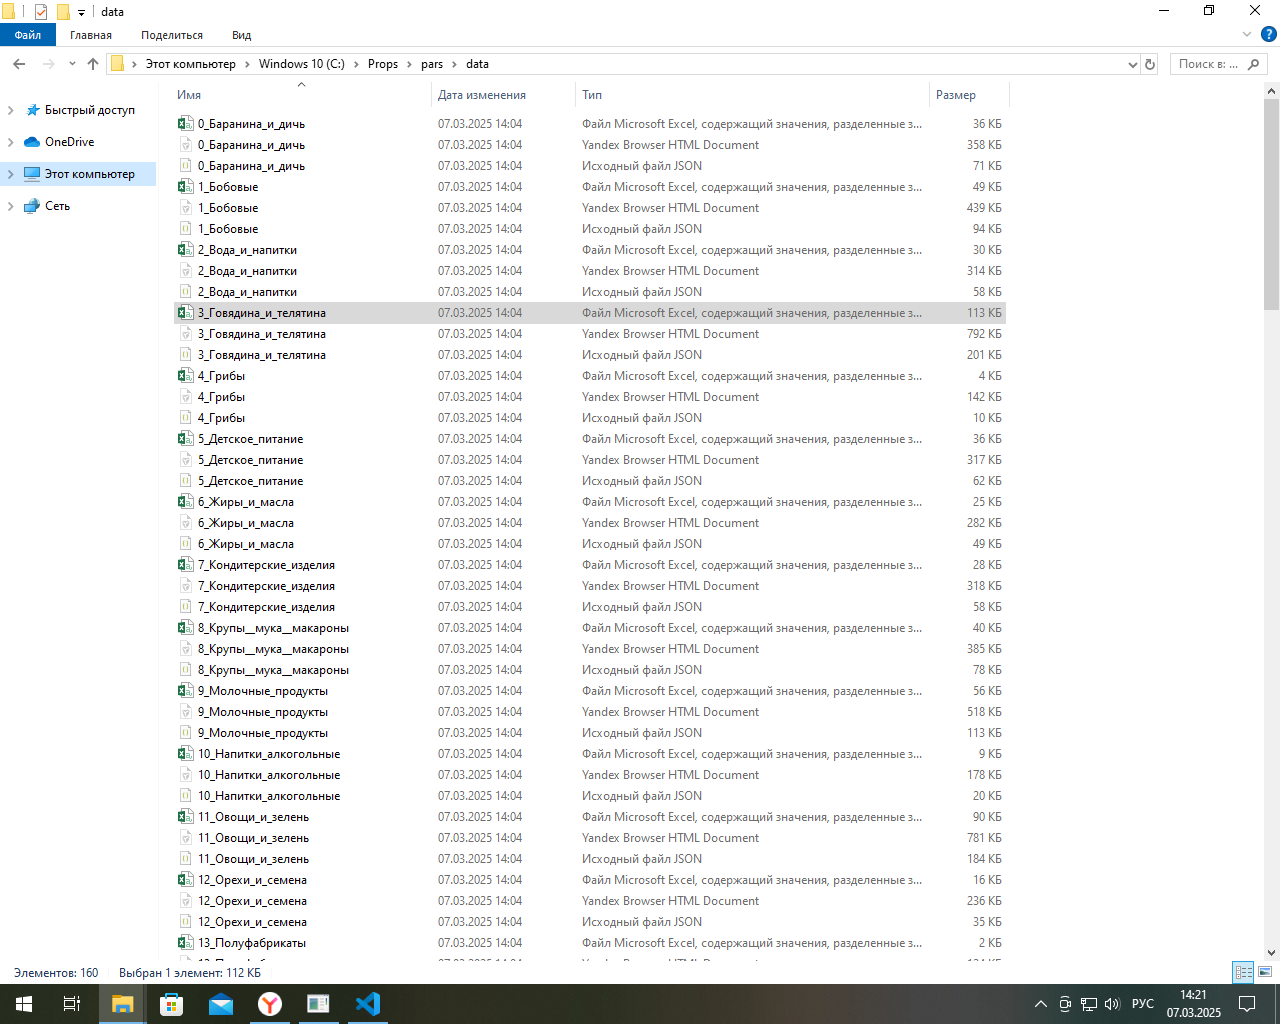1280x1024 pixels.
Task: Select 10_Напитки_алкогольные Excel CSV file
Action: pyautogui.click(x=590, y=754)
